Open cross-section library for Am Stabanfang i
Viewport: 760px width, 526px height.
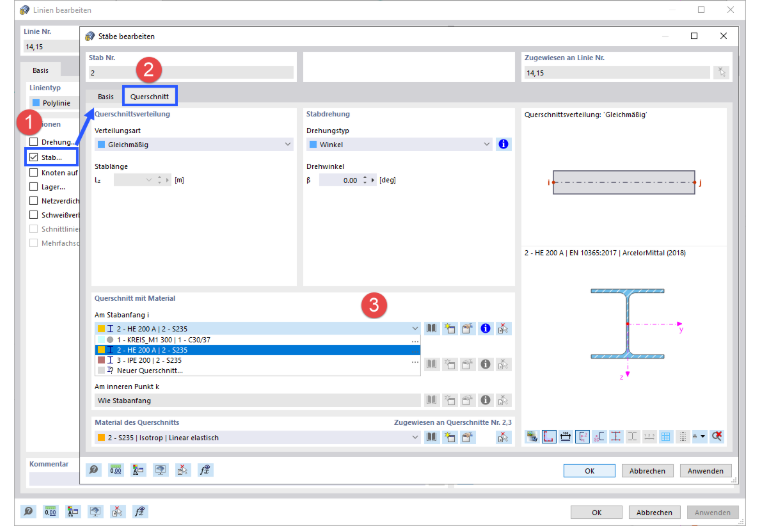431,329
